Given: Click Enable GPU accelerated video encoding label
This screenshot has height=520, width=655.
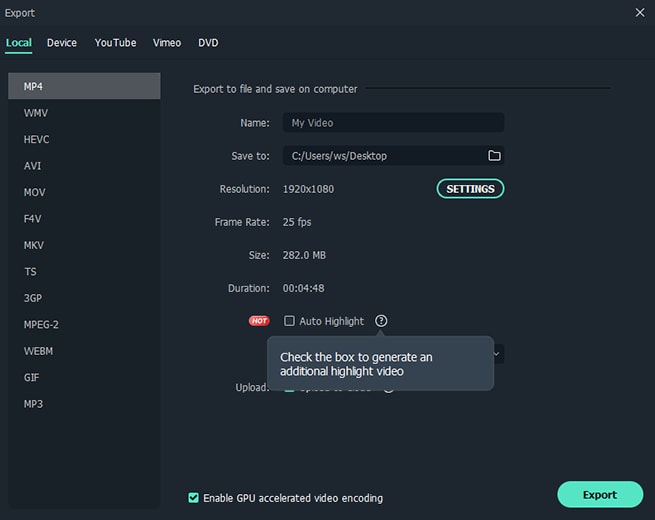Looking at the screenshot, I should (x=293, y=498).
